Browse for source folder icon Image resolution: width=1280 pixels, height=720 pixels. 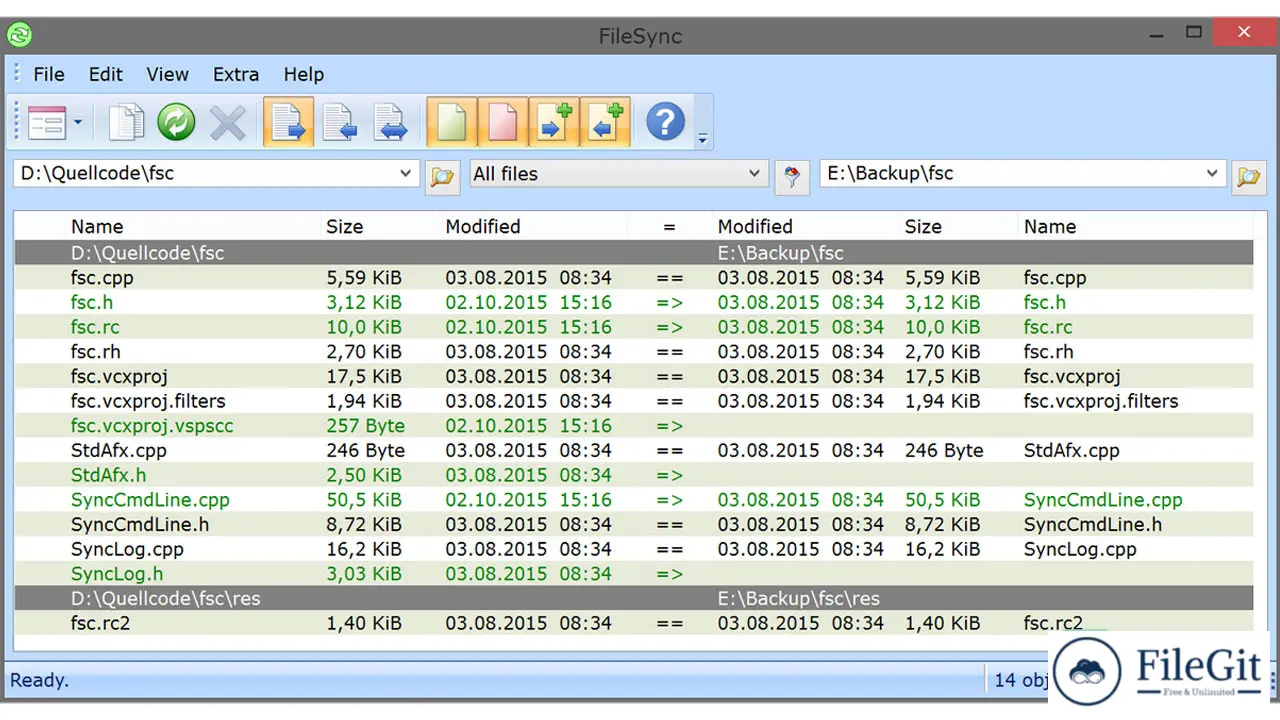click(x=441, y=176)
